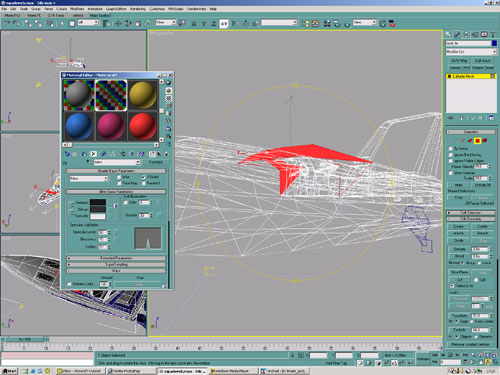Select the Move transform tool
This screenshot has width=500, height=375.
click(x=118, y=24)
